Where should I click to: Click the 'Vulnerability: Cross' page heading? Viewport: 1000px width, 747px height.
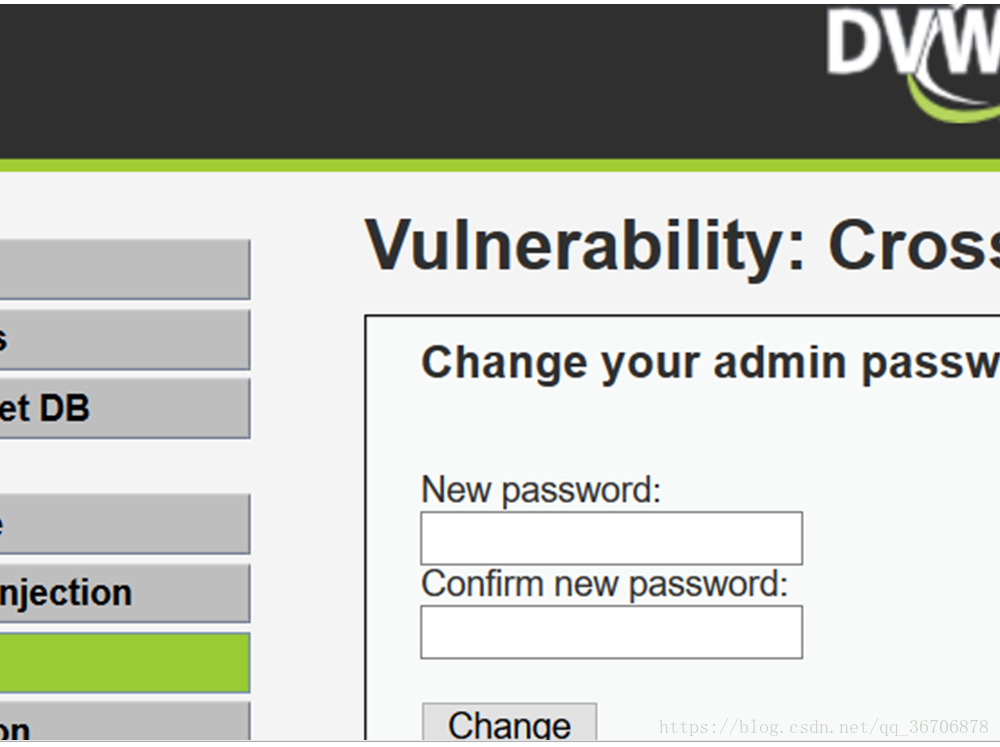682,246
